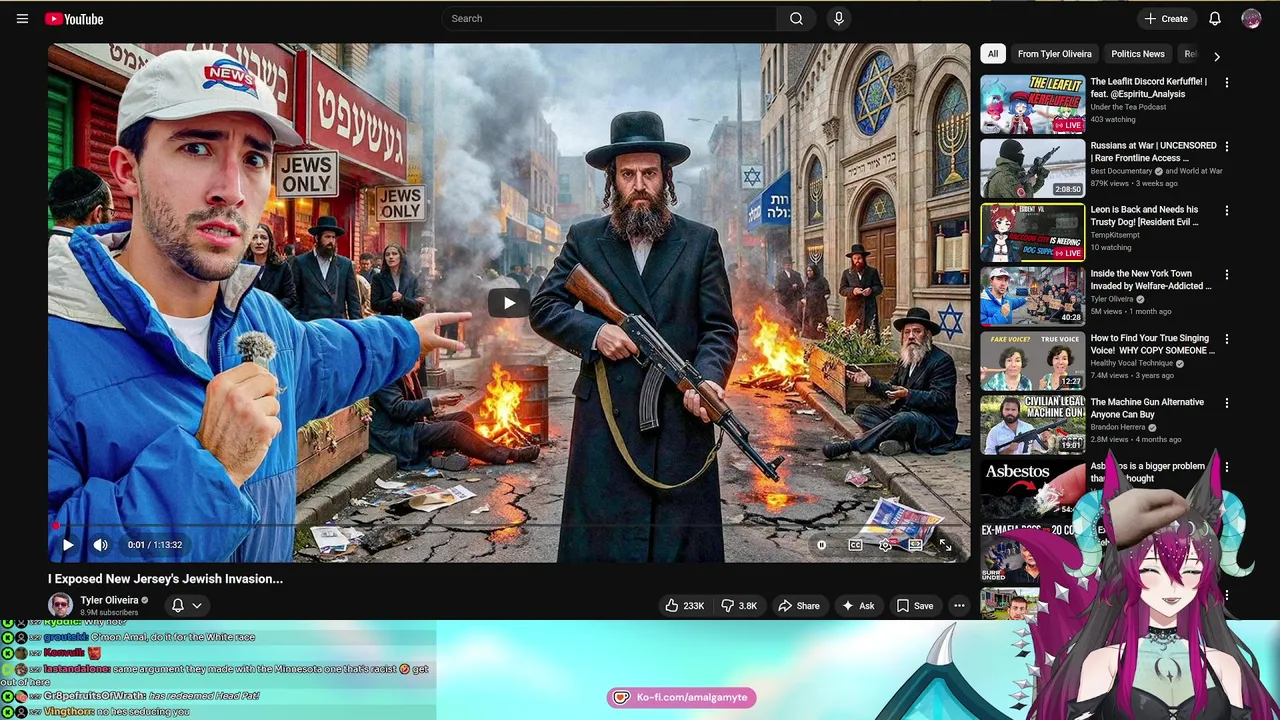Mute the video with the speaker icon
Viewport: 1280px width, 720px height.
[100, 544]
